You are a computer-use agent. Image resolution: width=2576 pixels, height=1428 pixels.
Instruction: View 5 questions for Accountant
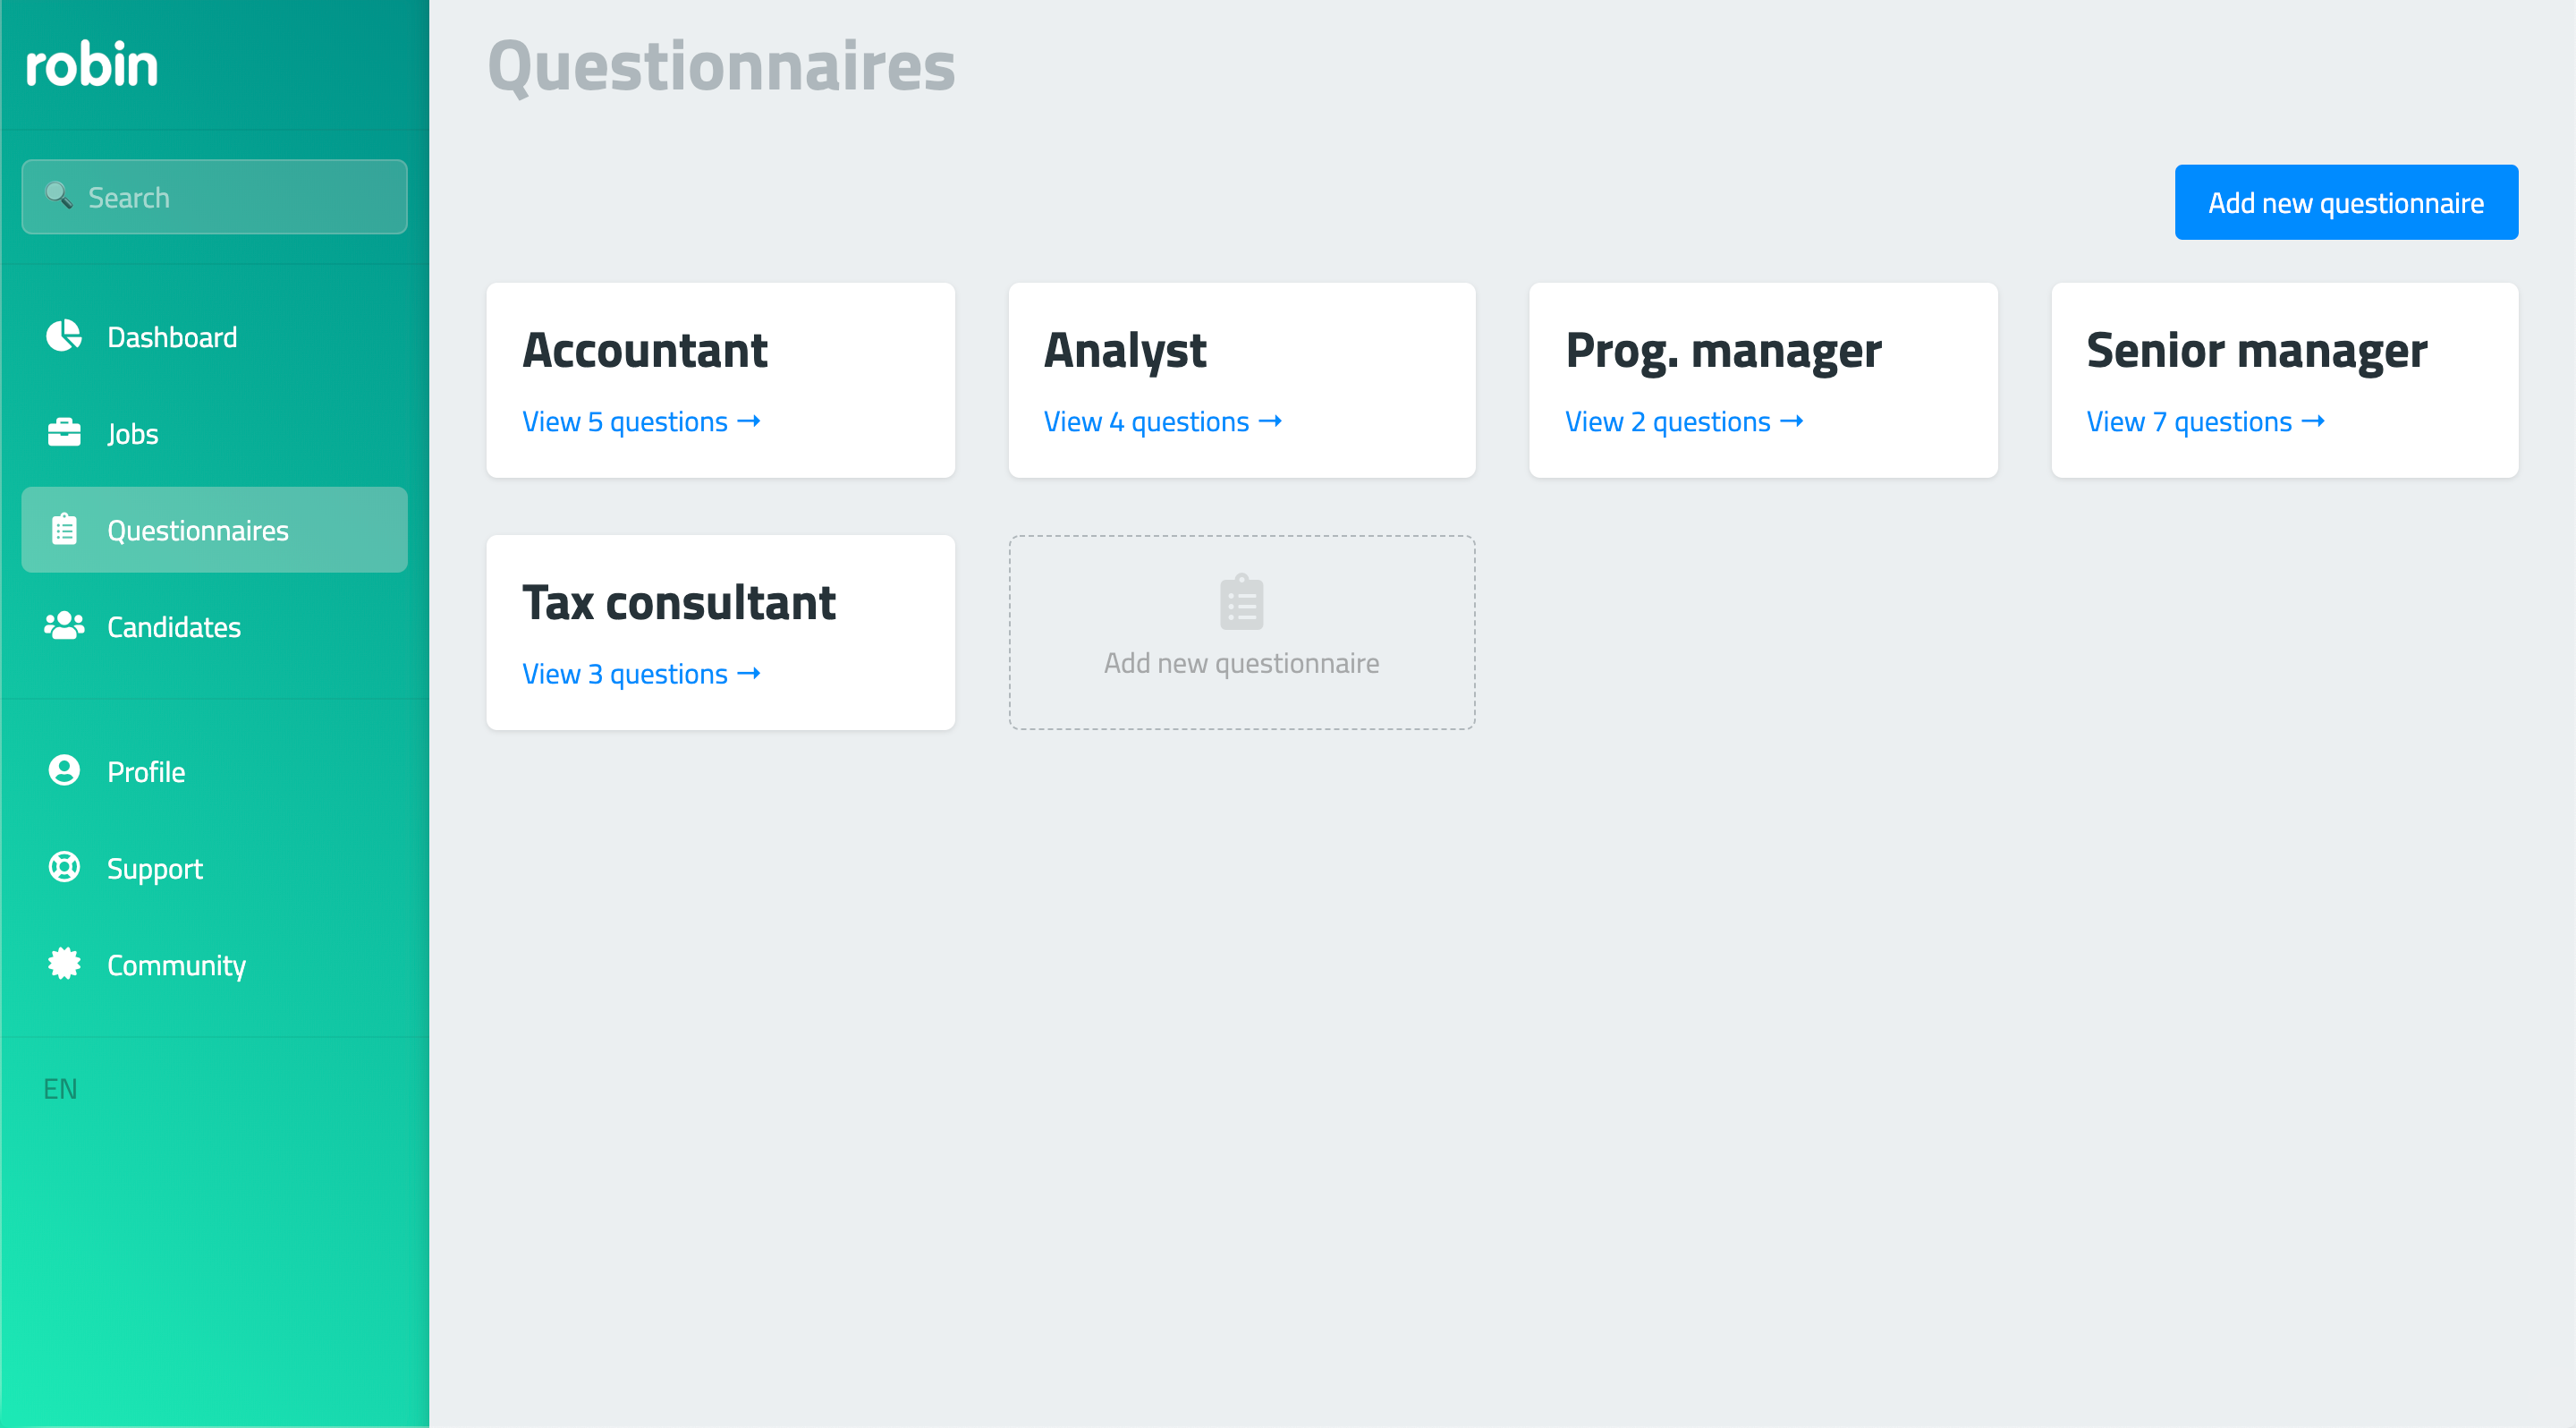coord(641,422)
